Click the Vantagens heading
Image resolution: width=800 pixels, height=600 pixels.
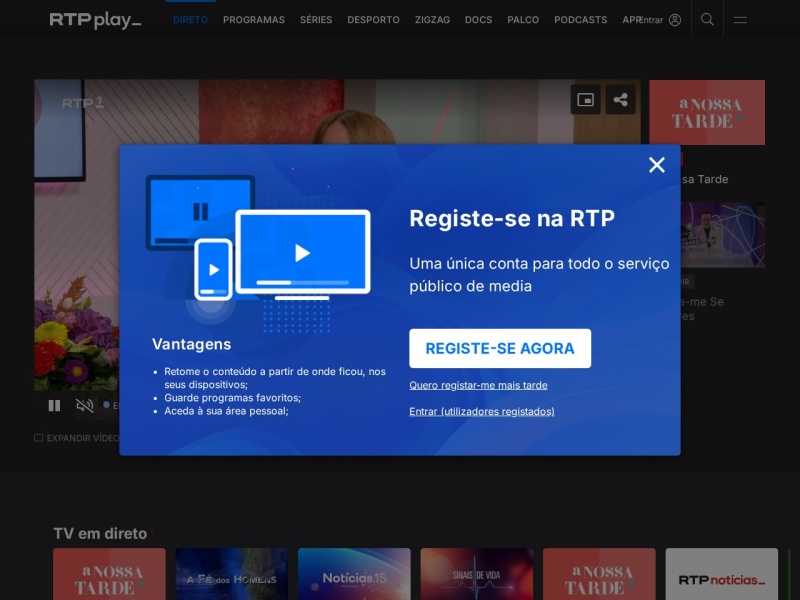pyautogui.click(x=191, y=344)
